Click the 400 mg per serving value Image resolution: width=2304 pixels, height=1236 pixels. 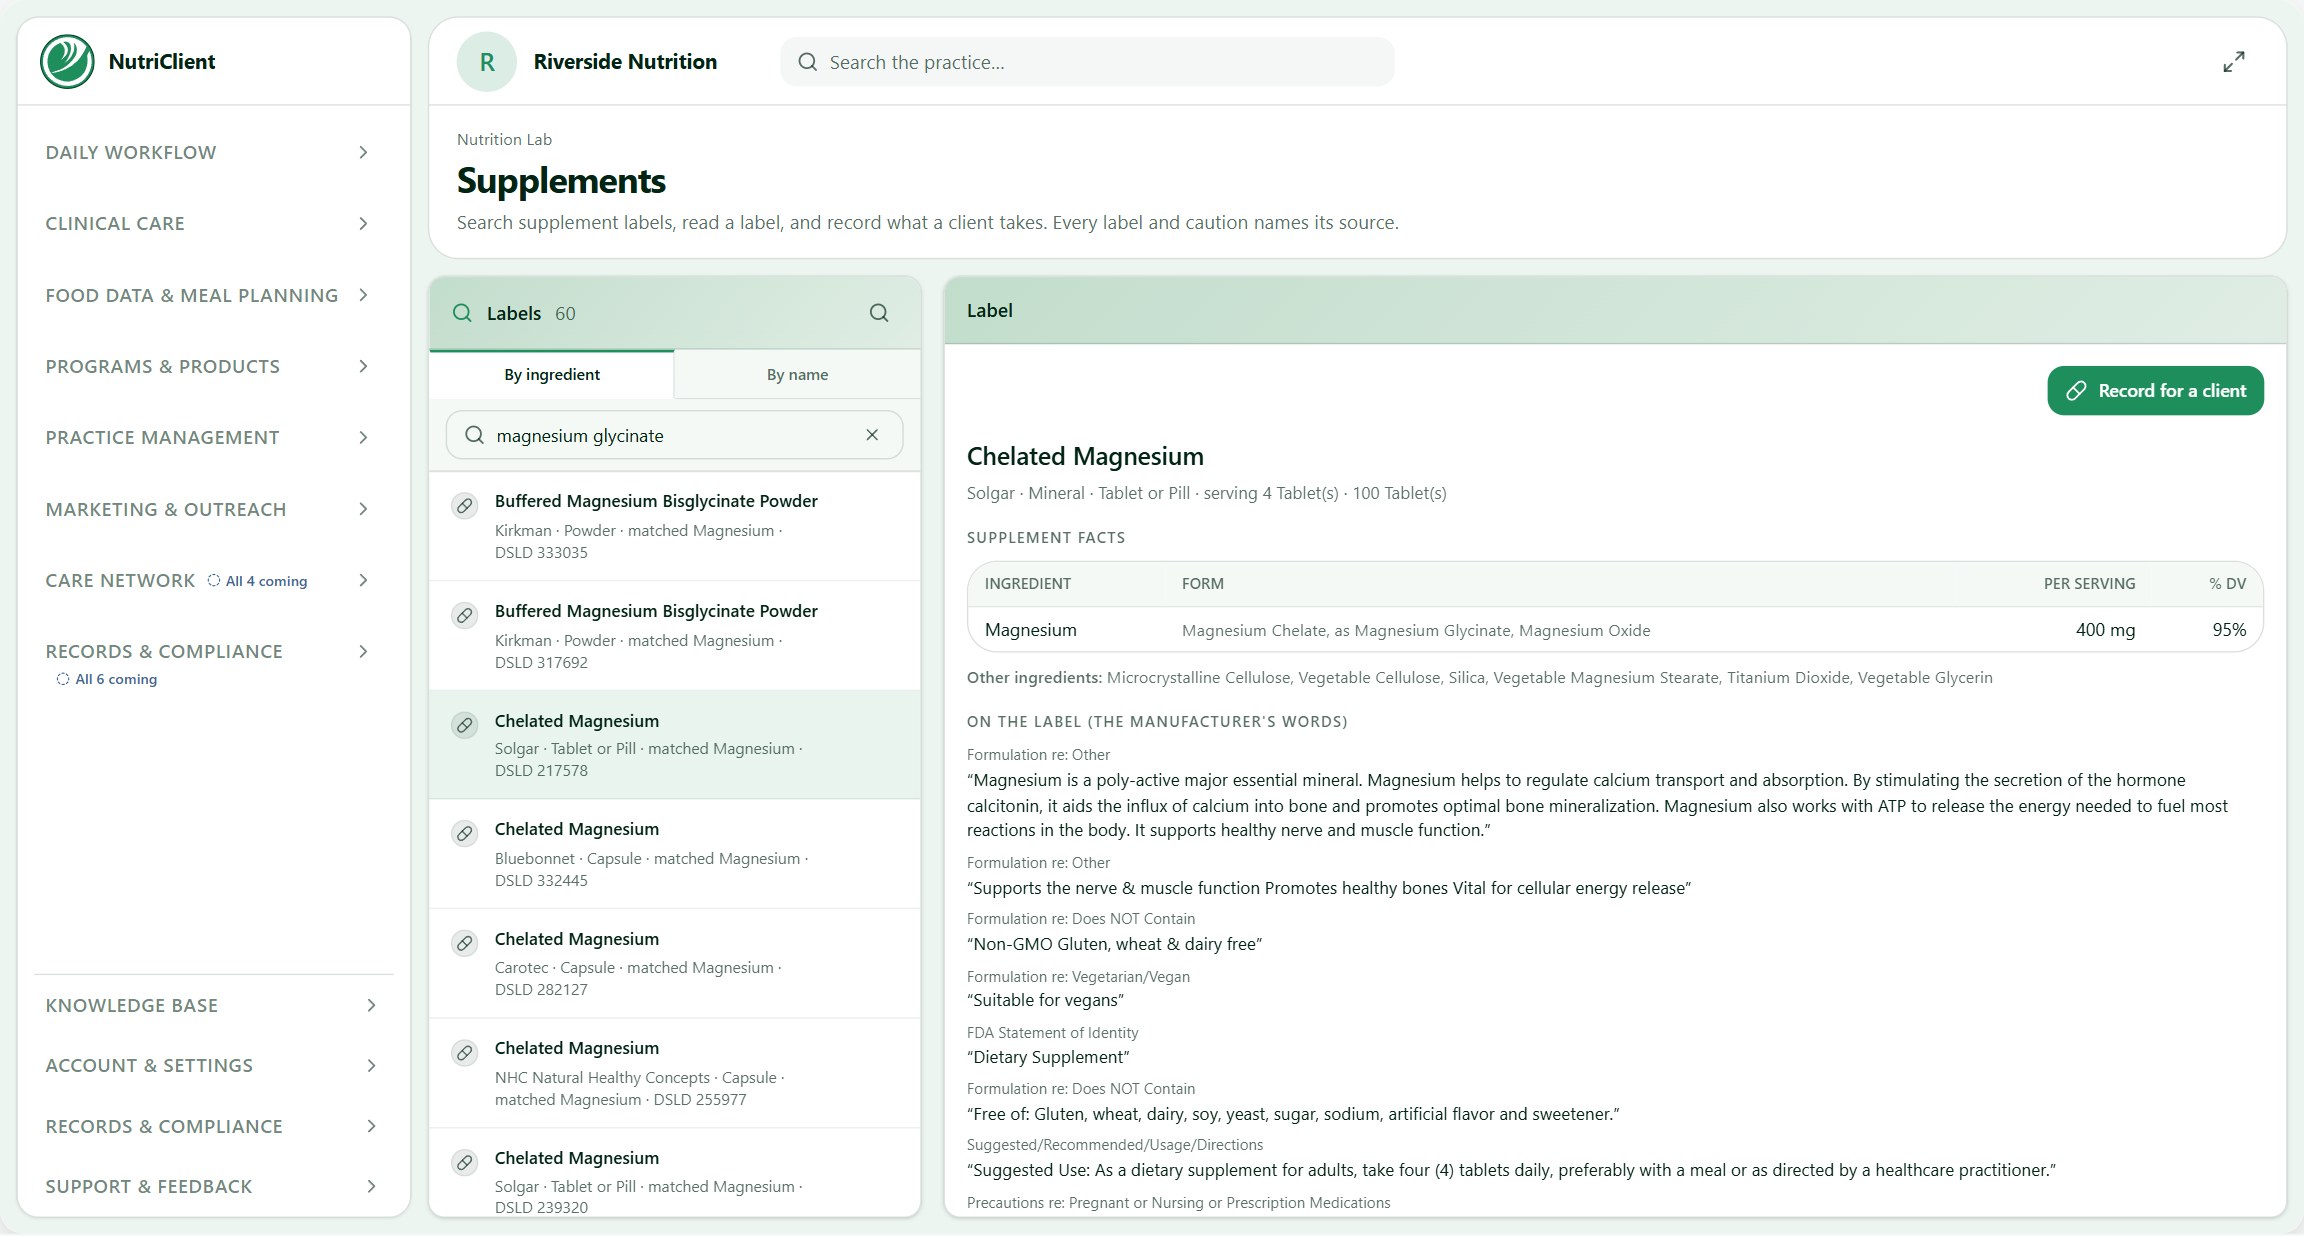coord(2105,629)
